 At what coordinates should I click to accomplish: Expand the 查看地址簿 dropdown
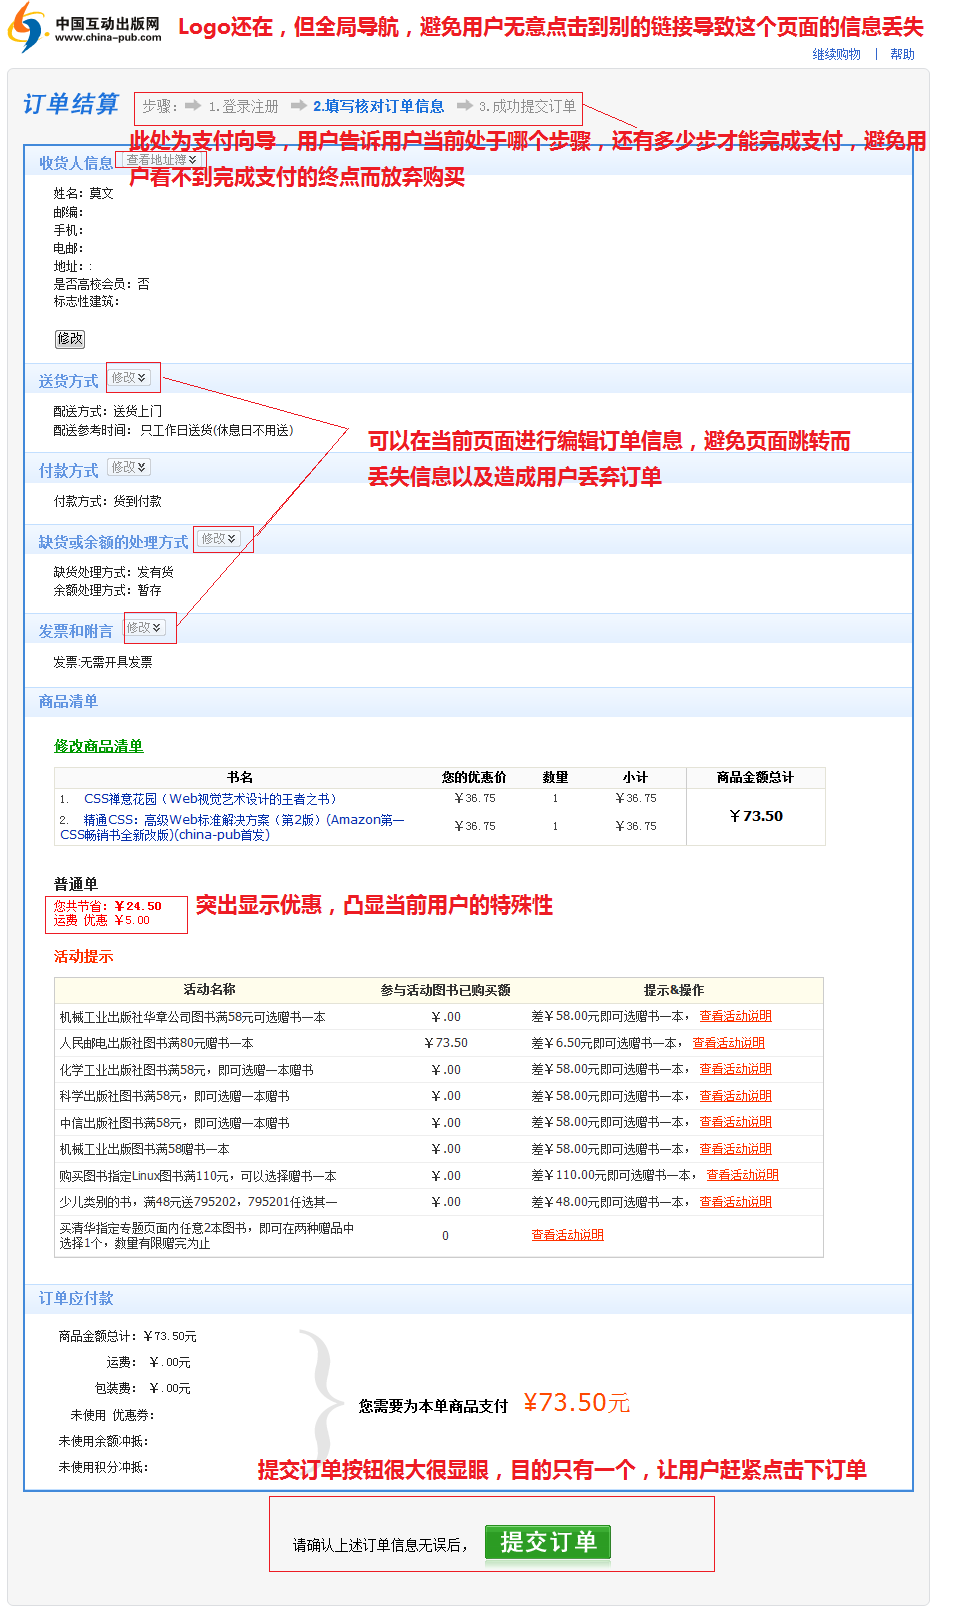point(161,160)
